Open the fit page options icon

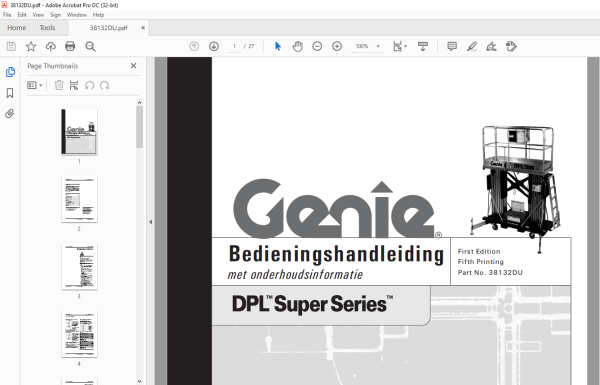click(400, 46)
